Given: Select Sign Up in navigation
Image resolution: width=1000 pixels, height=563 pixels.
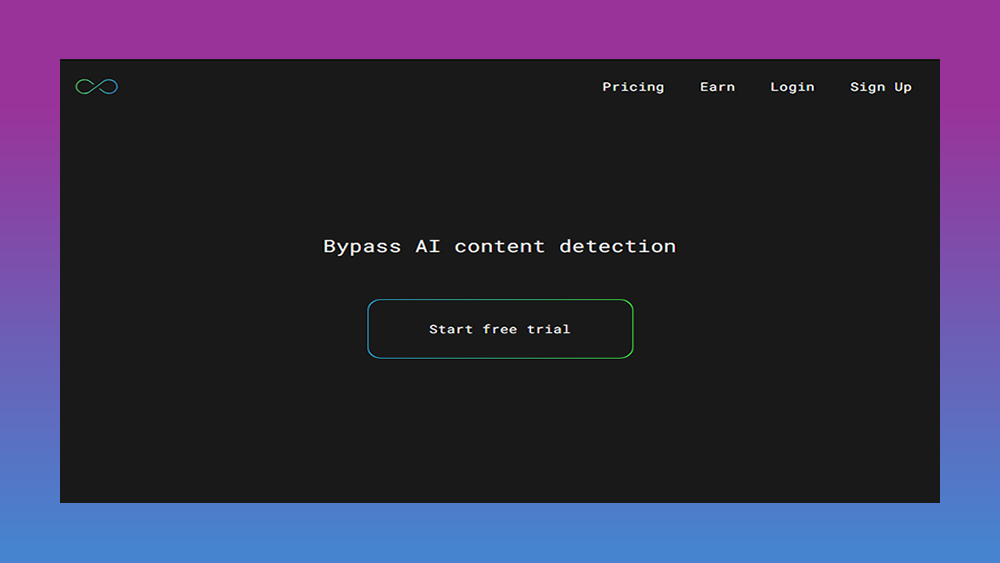Looking at the screenshot, I should click(x=881, y=87).
